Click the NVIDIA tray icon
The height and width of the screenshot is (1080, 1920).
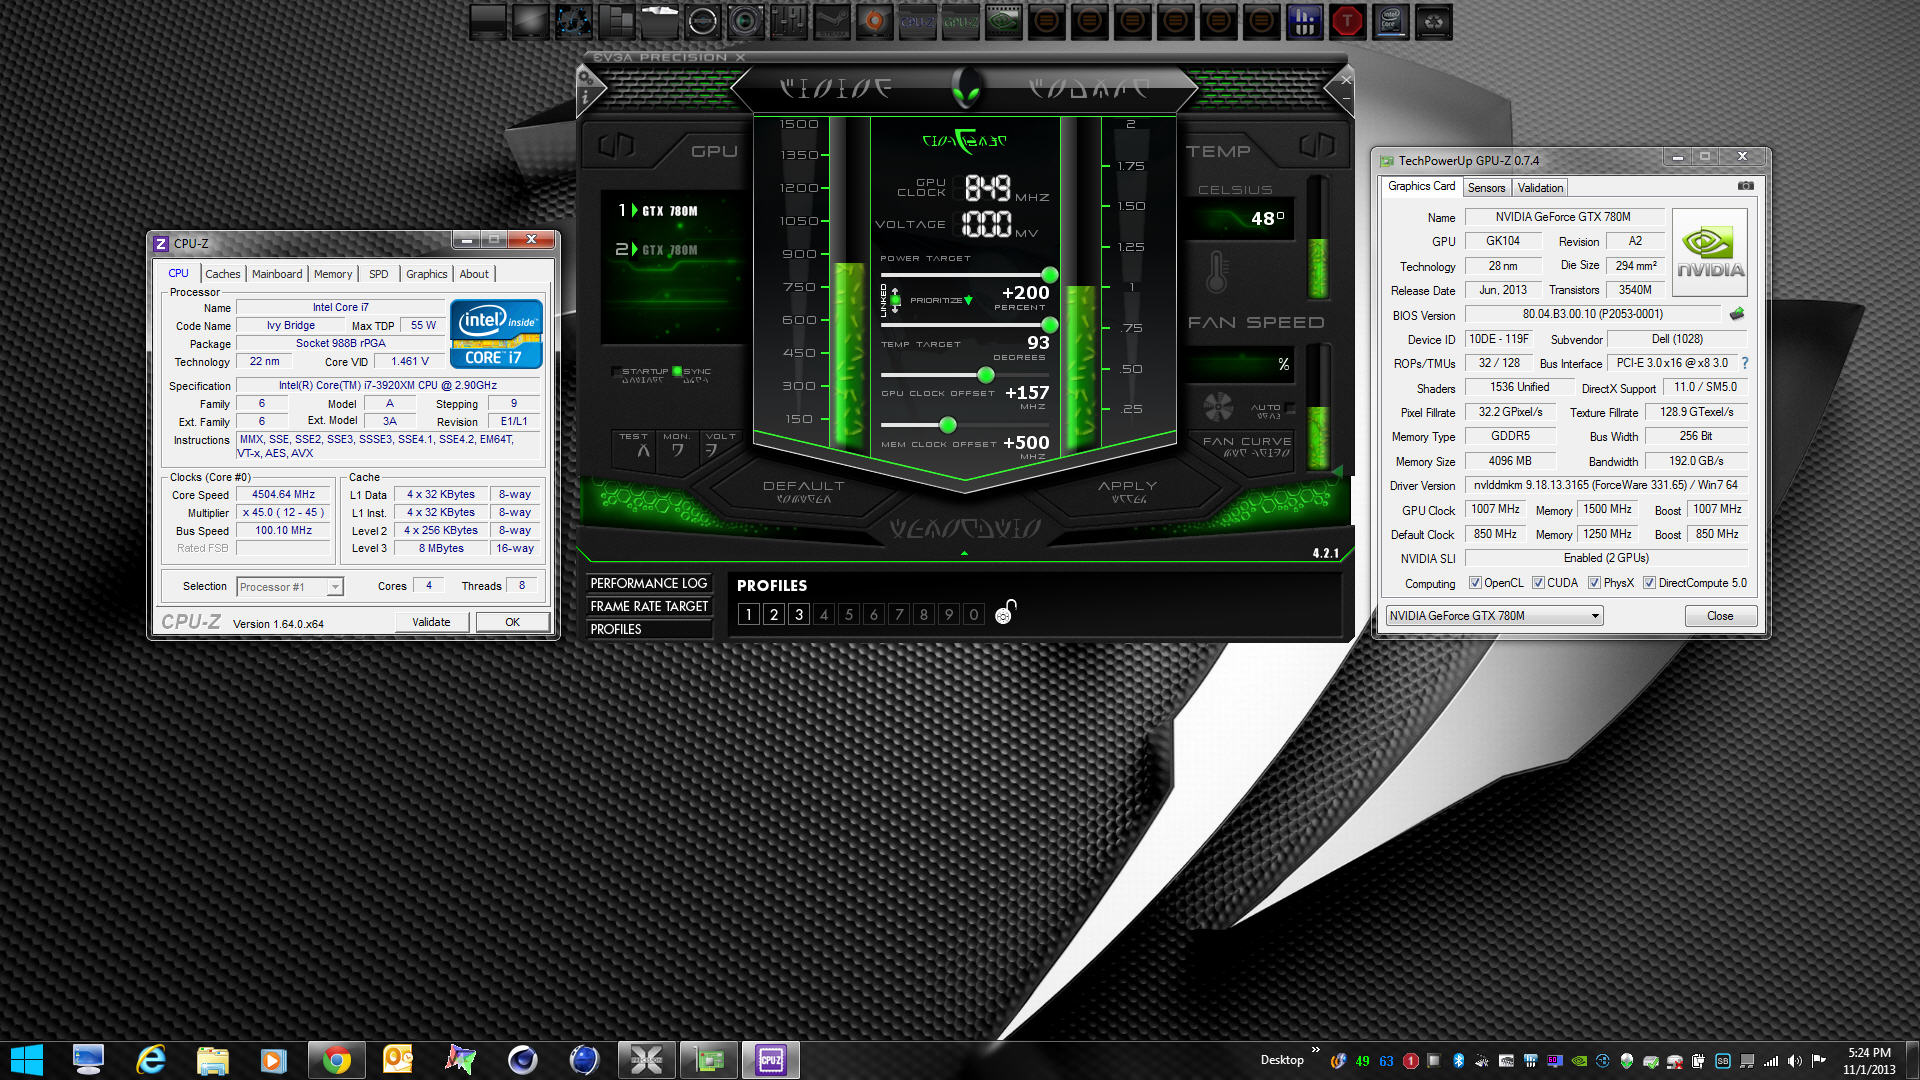tap(1579, 1061)
